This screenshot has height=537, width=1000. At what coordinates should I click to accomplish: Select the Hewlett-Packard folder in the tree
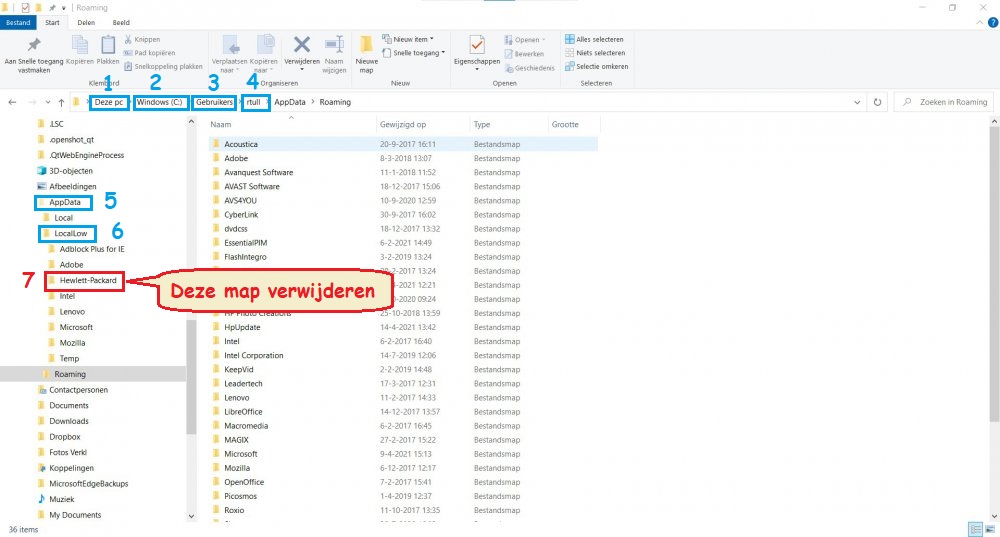[x=88, y=280]
